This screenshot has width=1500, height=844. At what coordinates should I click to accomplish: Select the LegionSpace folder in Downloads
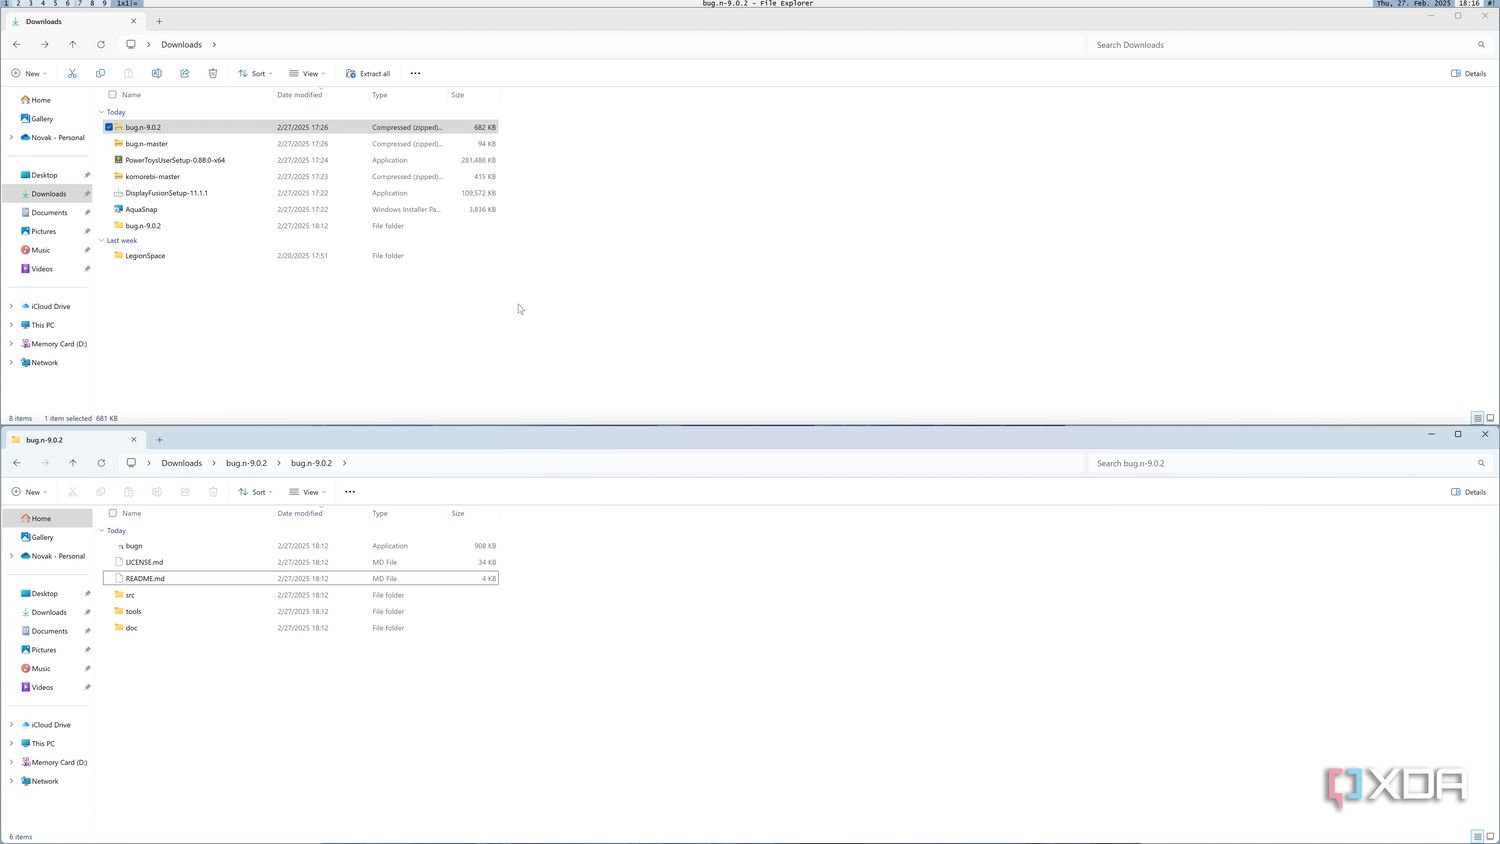coord(145,256)
